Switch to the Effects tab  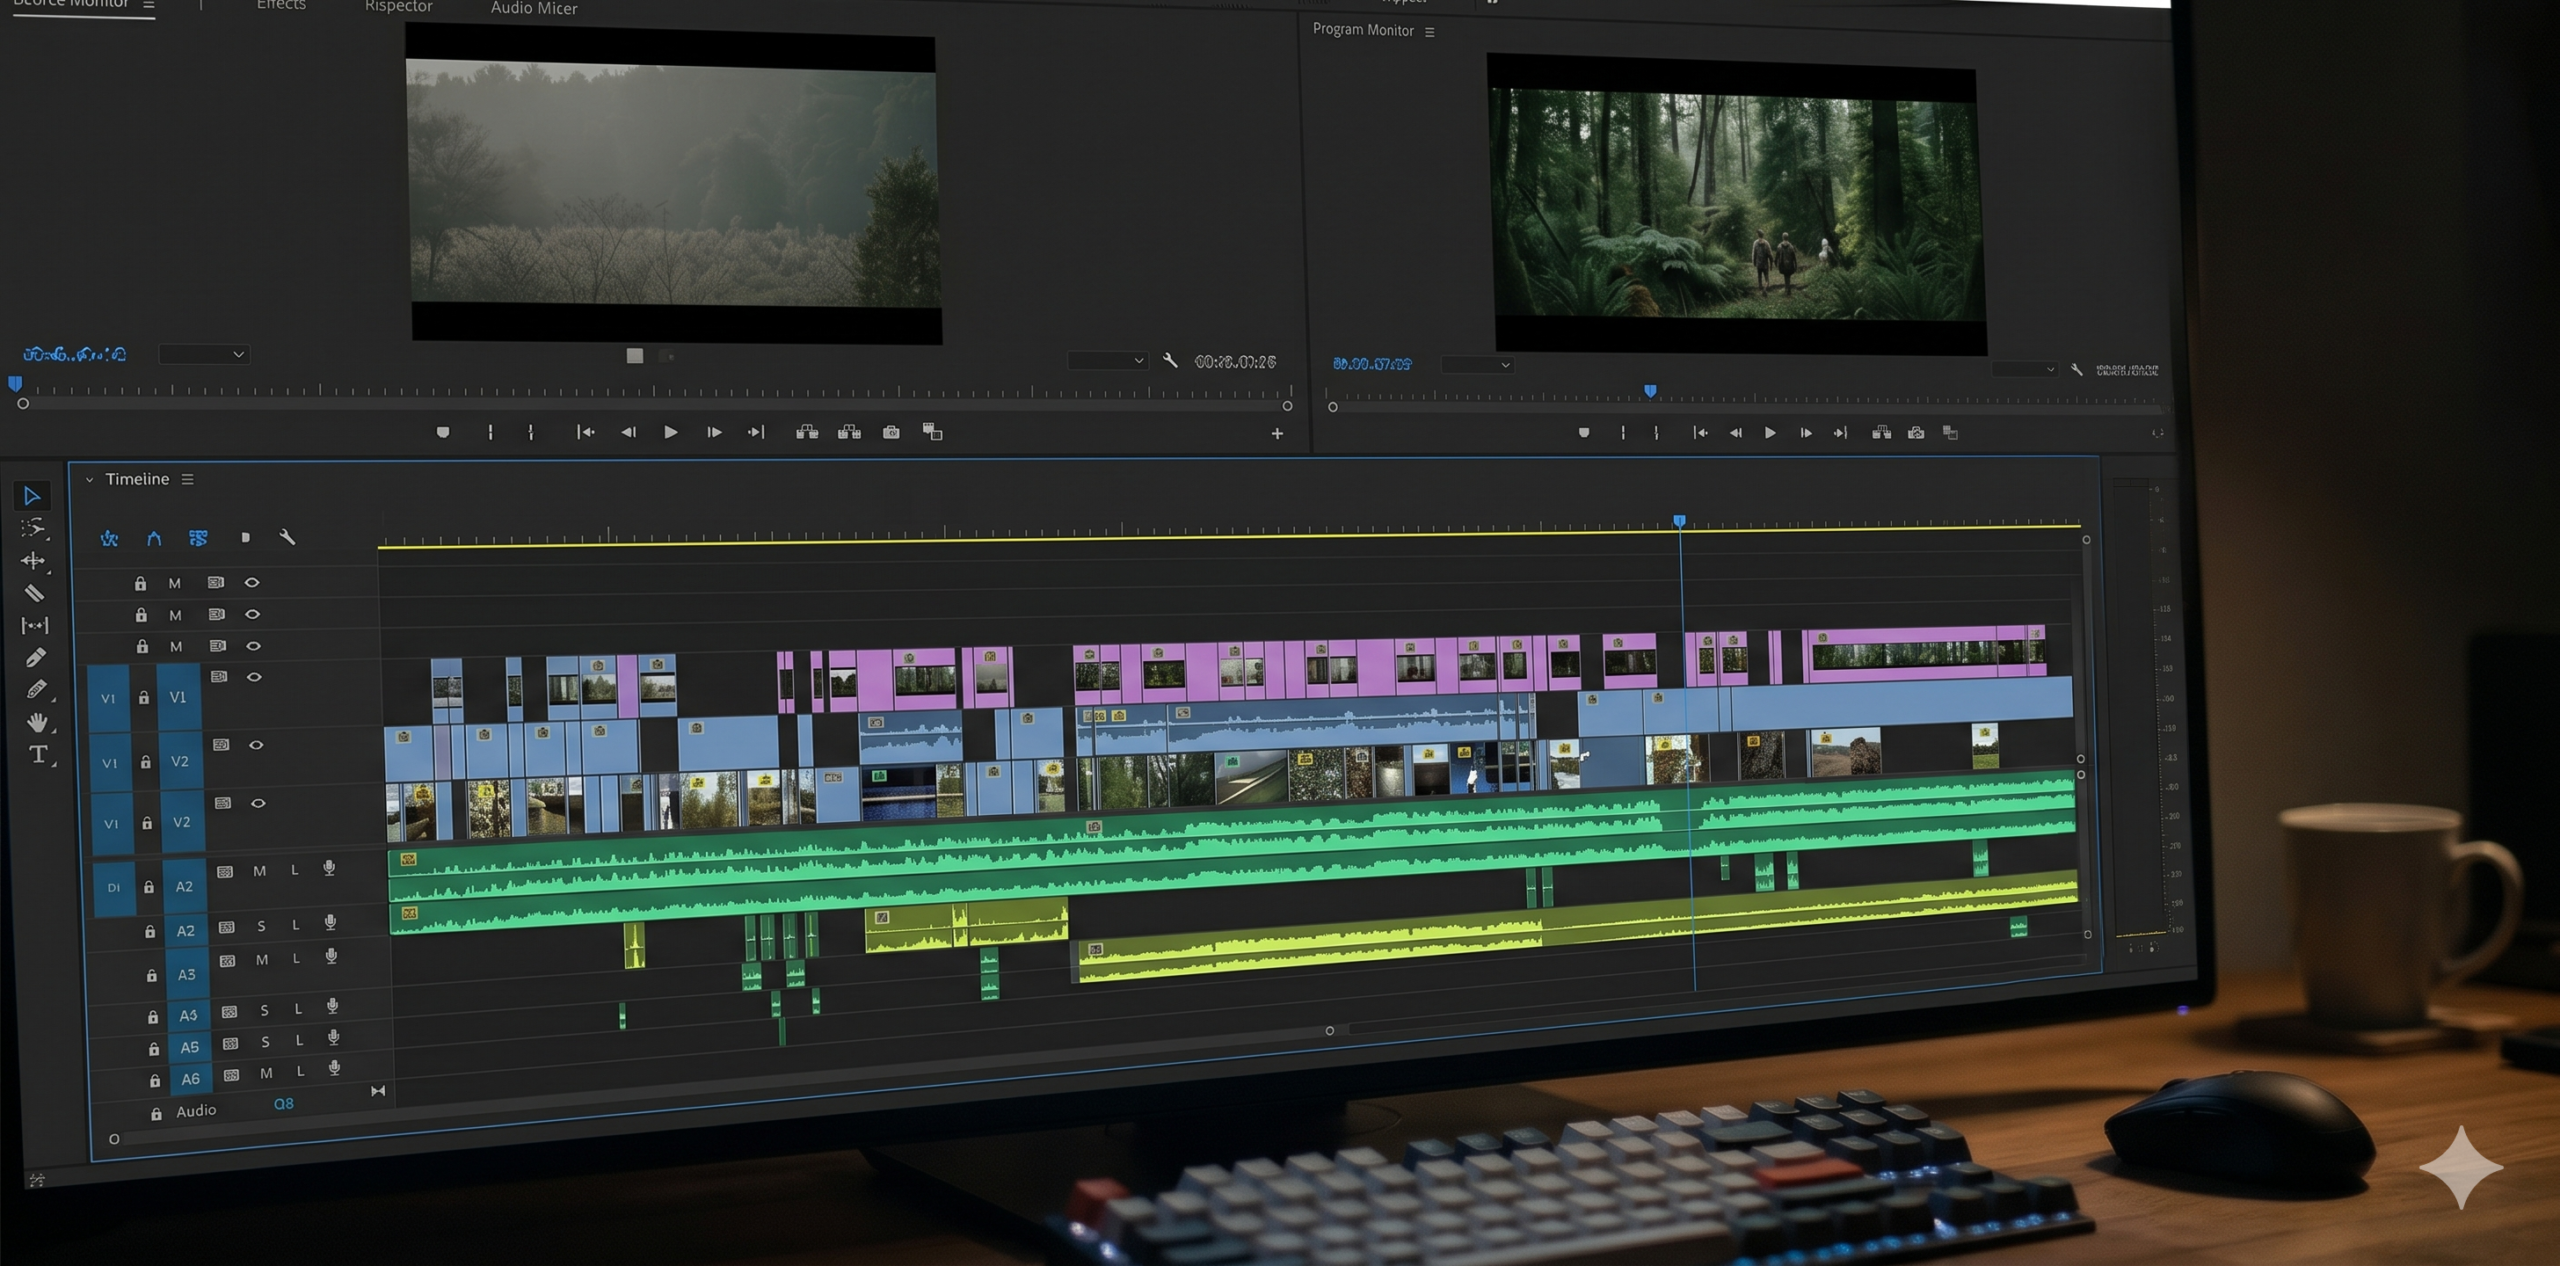point(281,6)
